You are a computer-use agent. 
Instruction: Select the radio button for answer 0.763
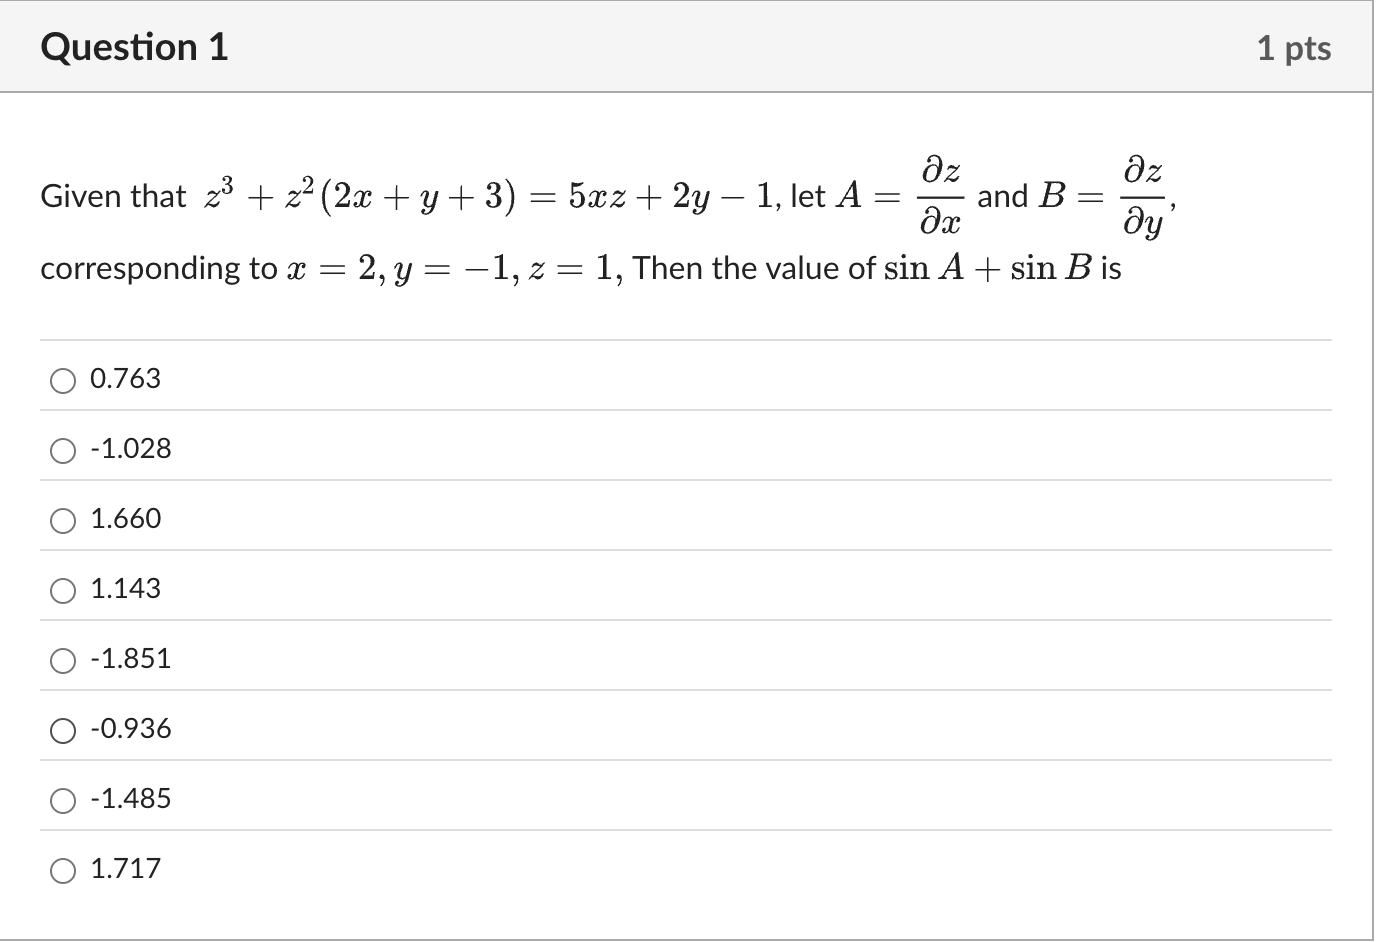click(x=63, y=380)
